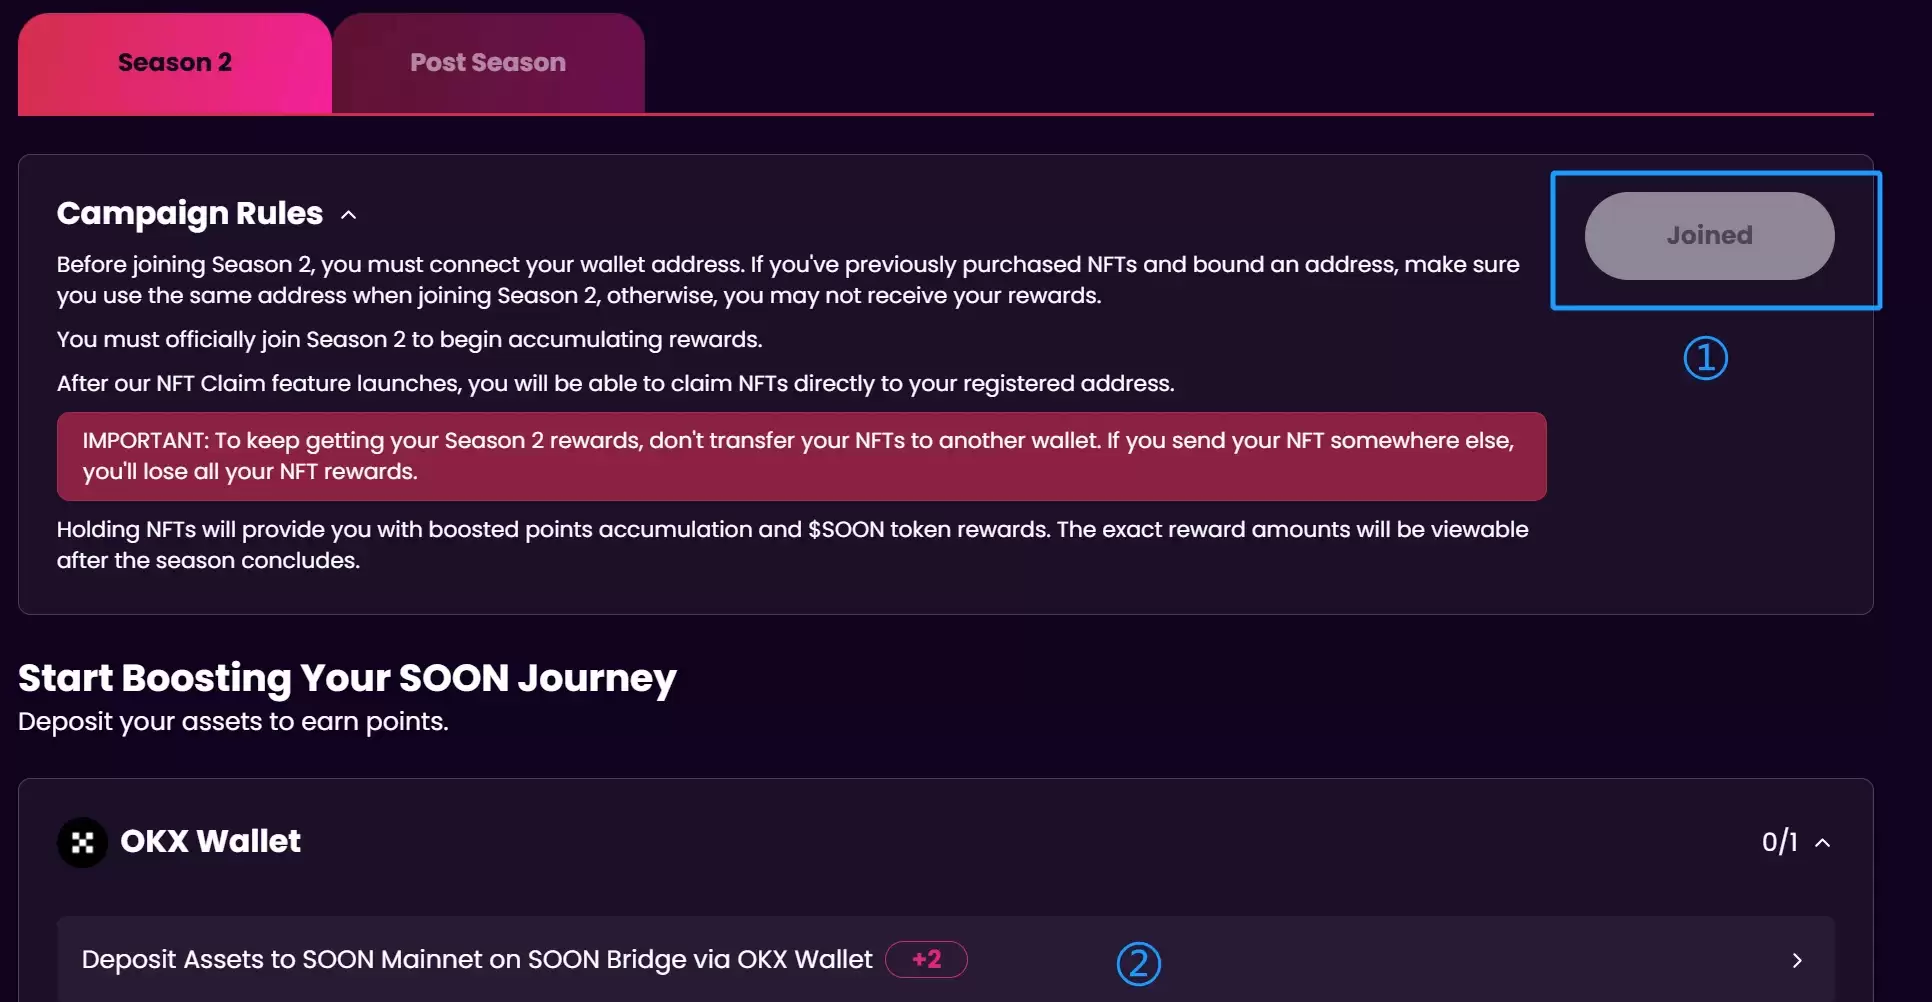Screen dimensions: 1932x1002
Task: Click the Holding NFTs boosted points paragraph
Action: 792,544
